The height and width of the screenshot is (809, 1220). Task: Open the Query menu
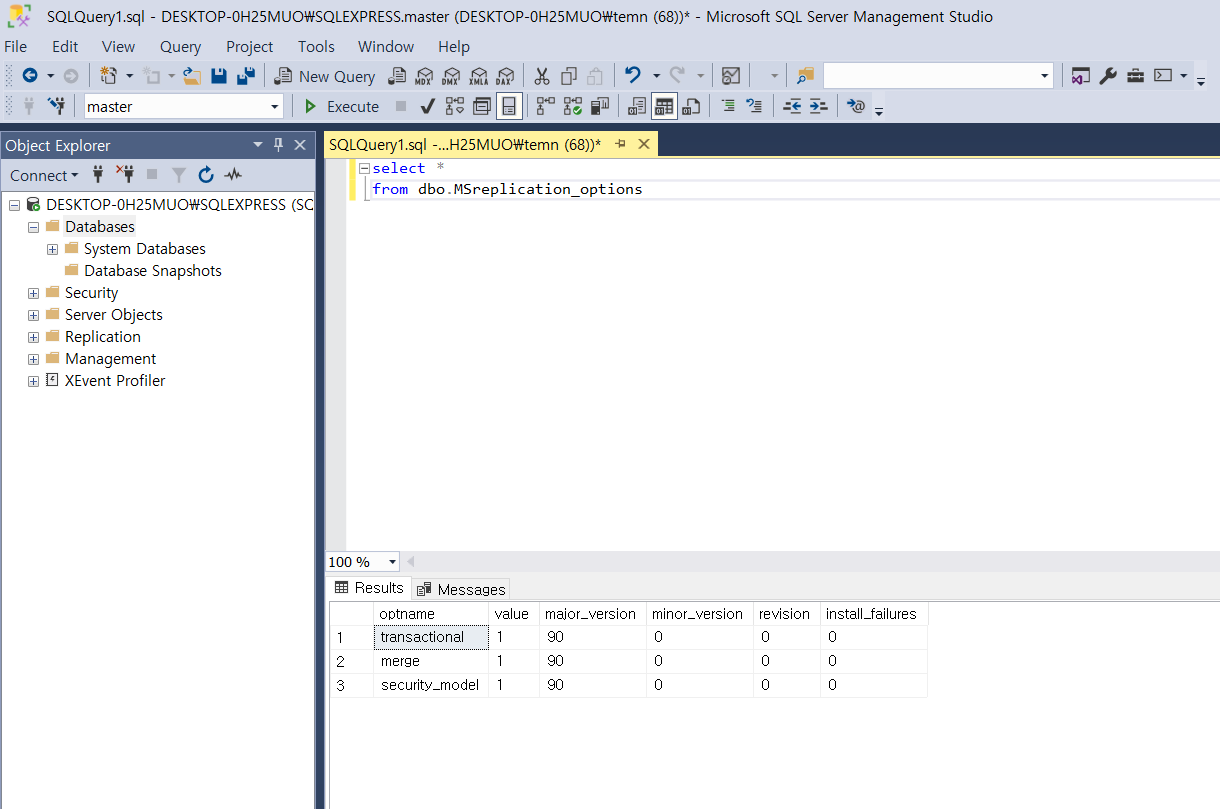(x=180, y=46)
